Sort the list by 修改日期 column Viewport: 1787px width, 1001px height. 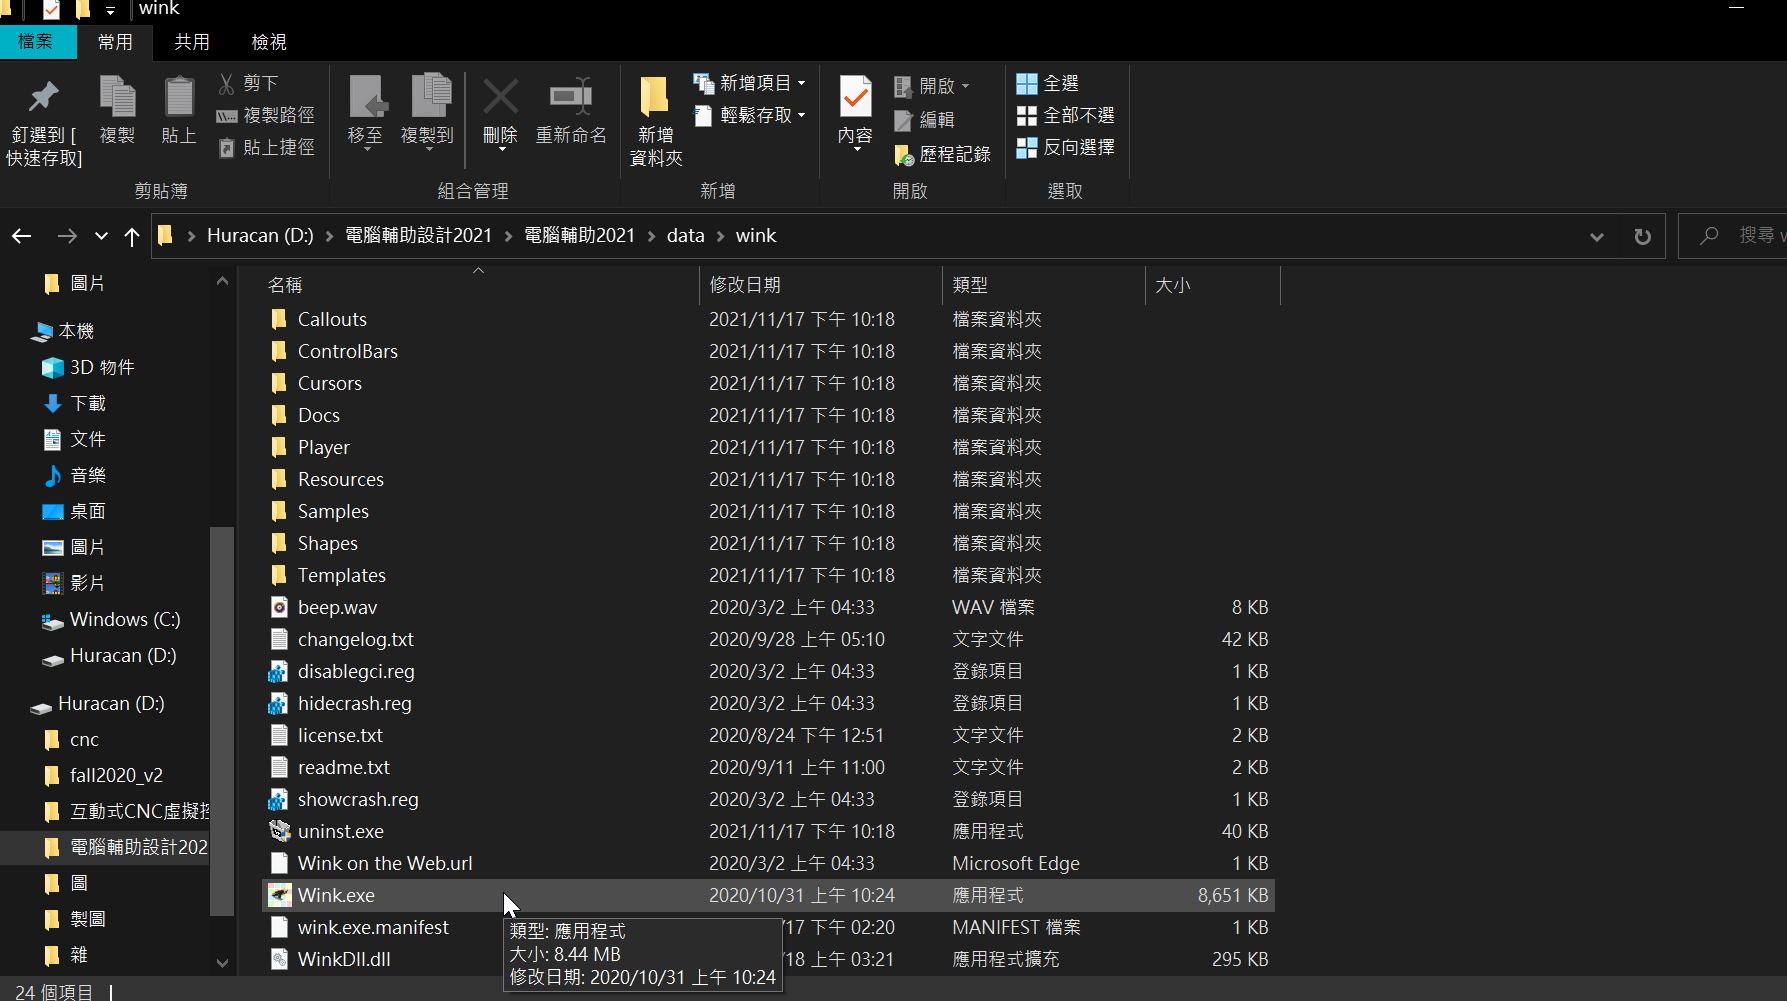(x=745, y=285)
